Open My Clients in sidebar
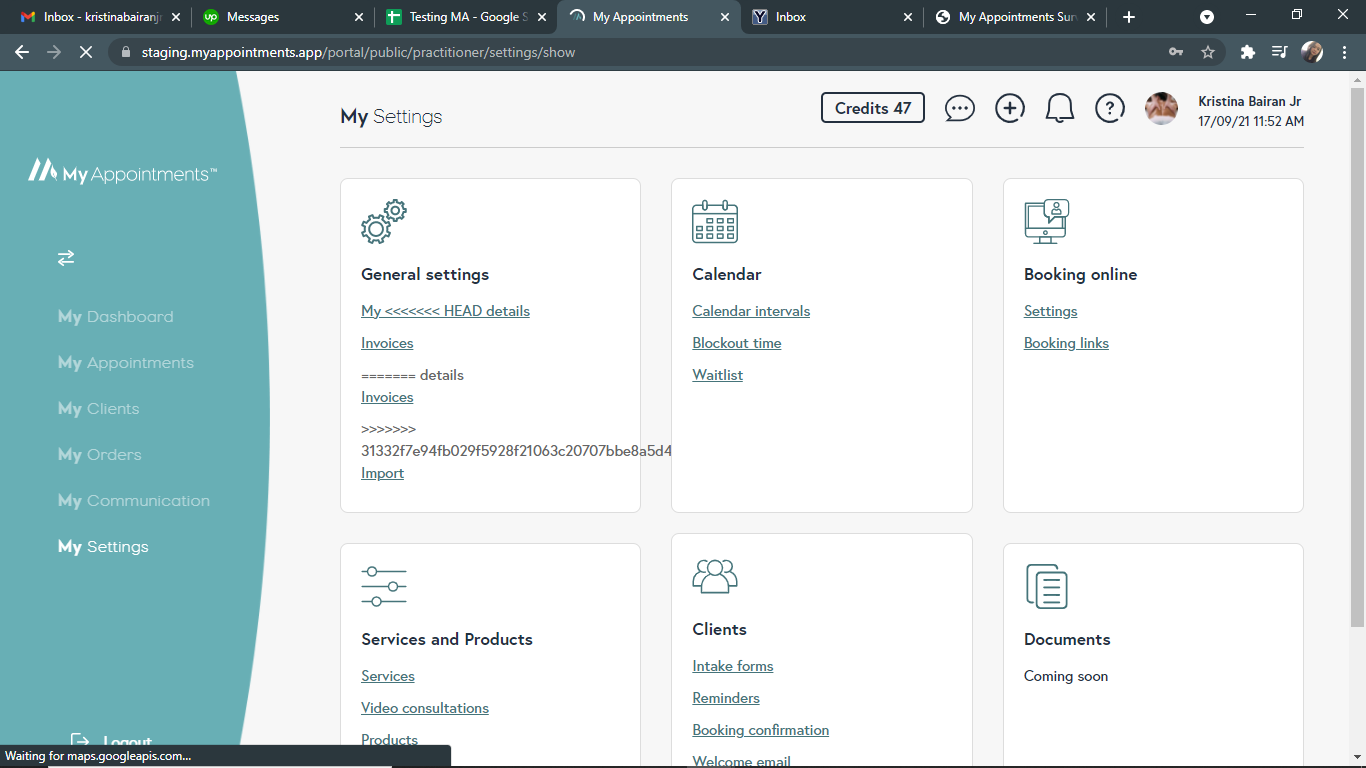This screenshot has height=768, width=1366. point(99,409)
